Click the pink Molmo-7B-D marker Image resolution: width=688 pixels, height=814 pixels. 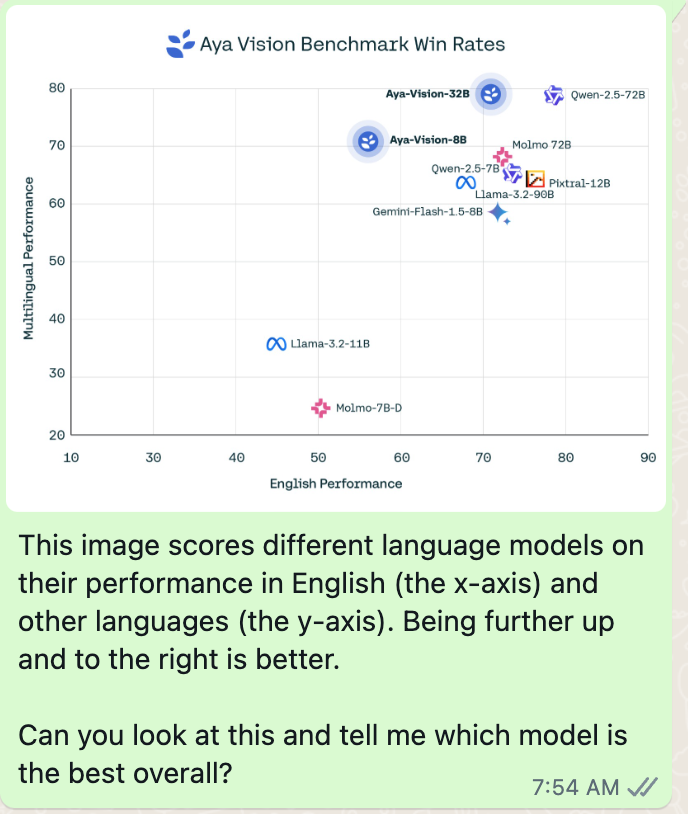click(x=319, y=408)
